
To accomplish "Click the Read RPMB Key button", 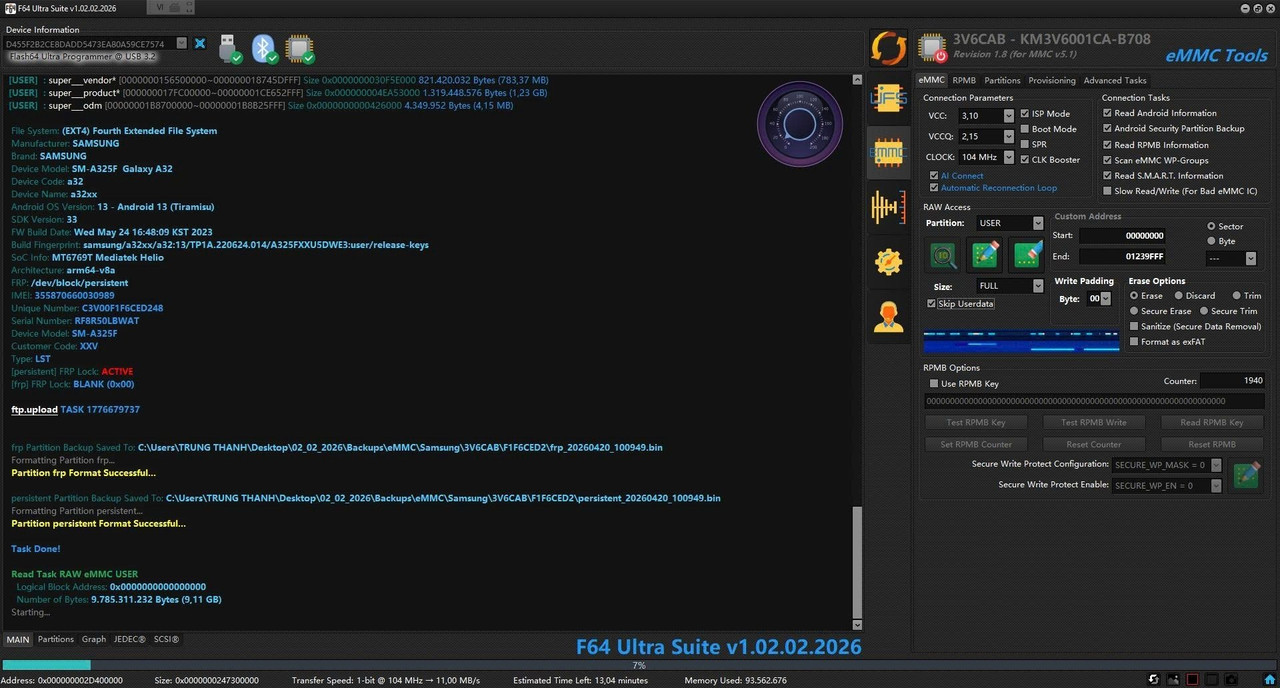I will tap(1212, 422).
